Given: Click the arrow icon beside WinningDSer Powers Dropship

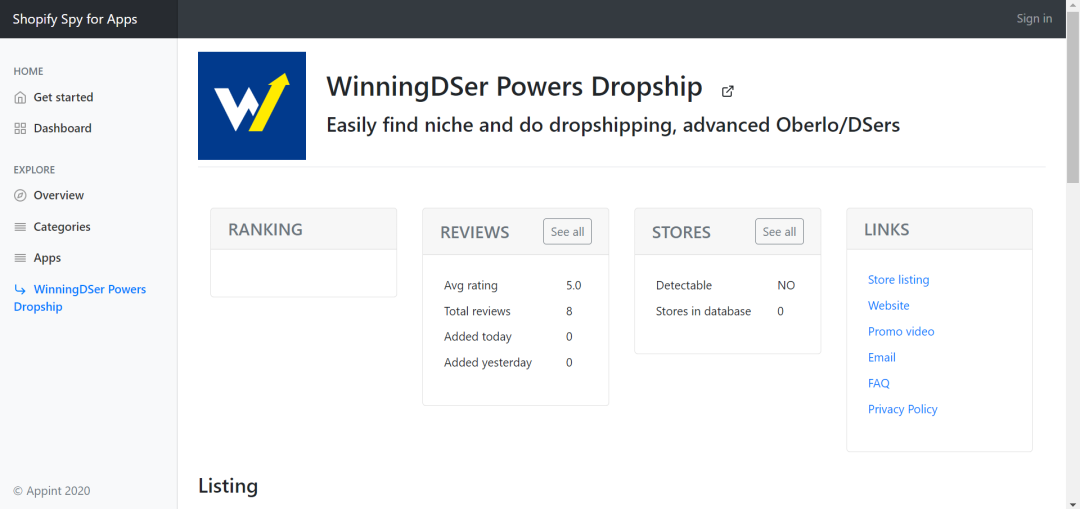Looking at the screenshot, I should (20, 289).
